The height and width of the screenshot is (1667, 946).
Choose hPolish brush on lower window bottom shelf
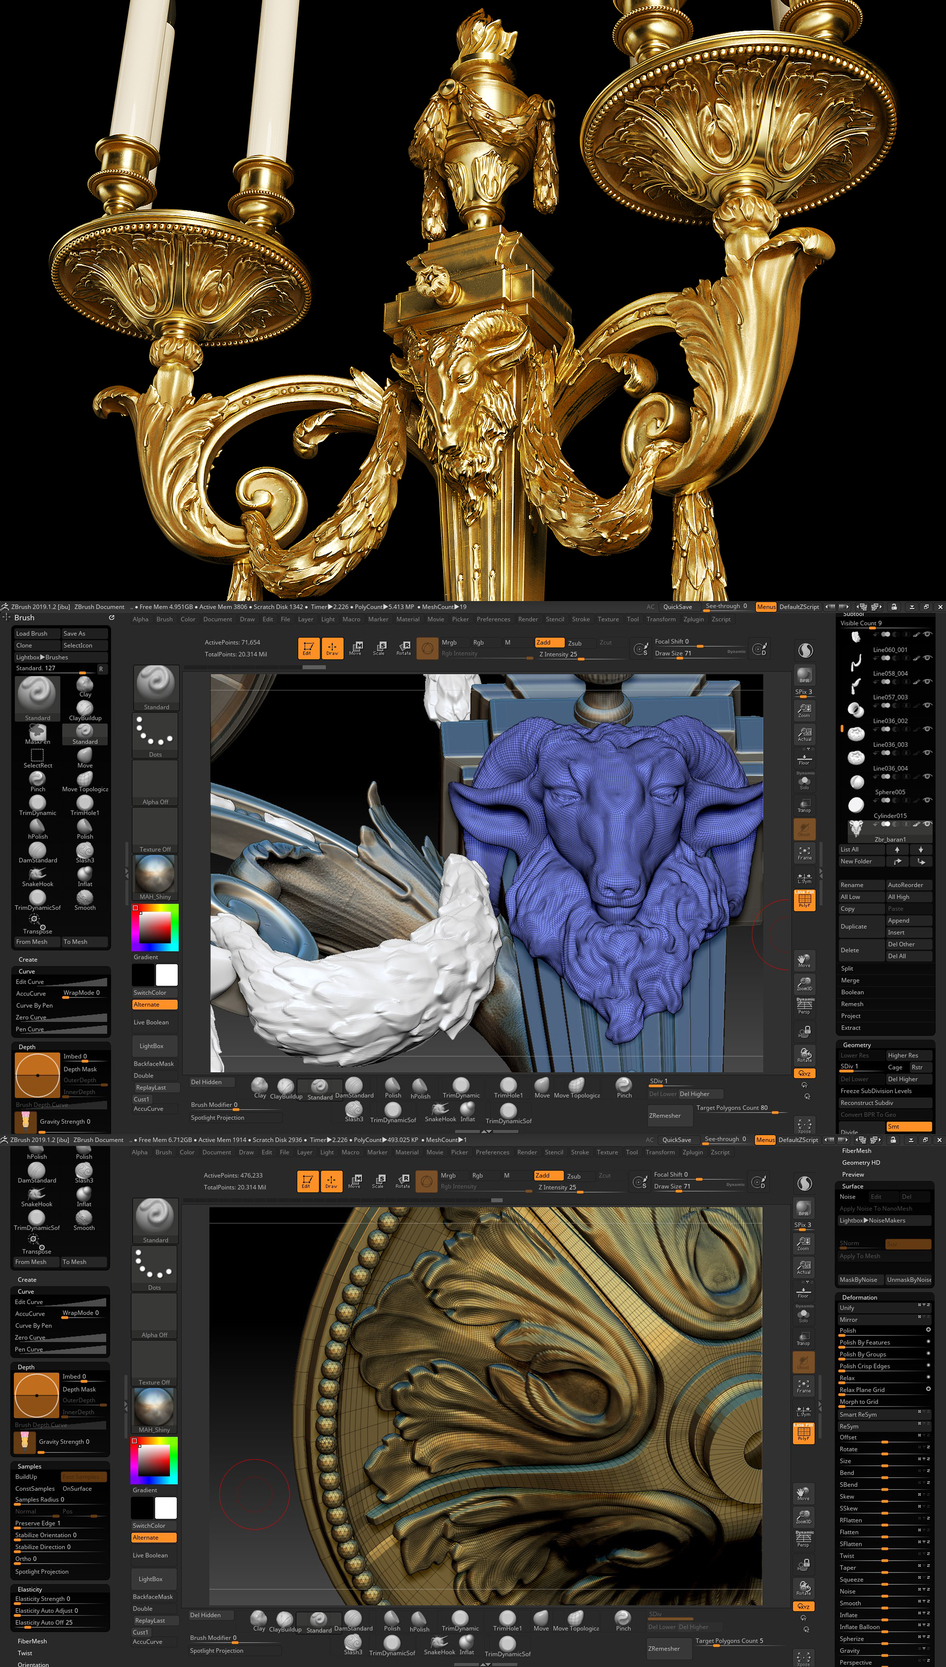[x=419, y=1621]
